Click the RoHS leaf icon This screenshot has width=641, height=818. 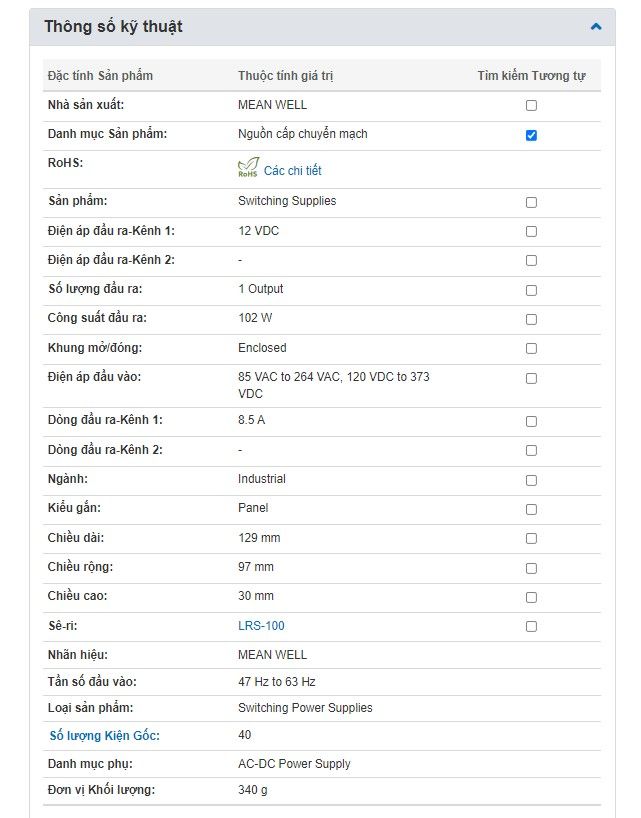tap(247, 168)
